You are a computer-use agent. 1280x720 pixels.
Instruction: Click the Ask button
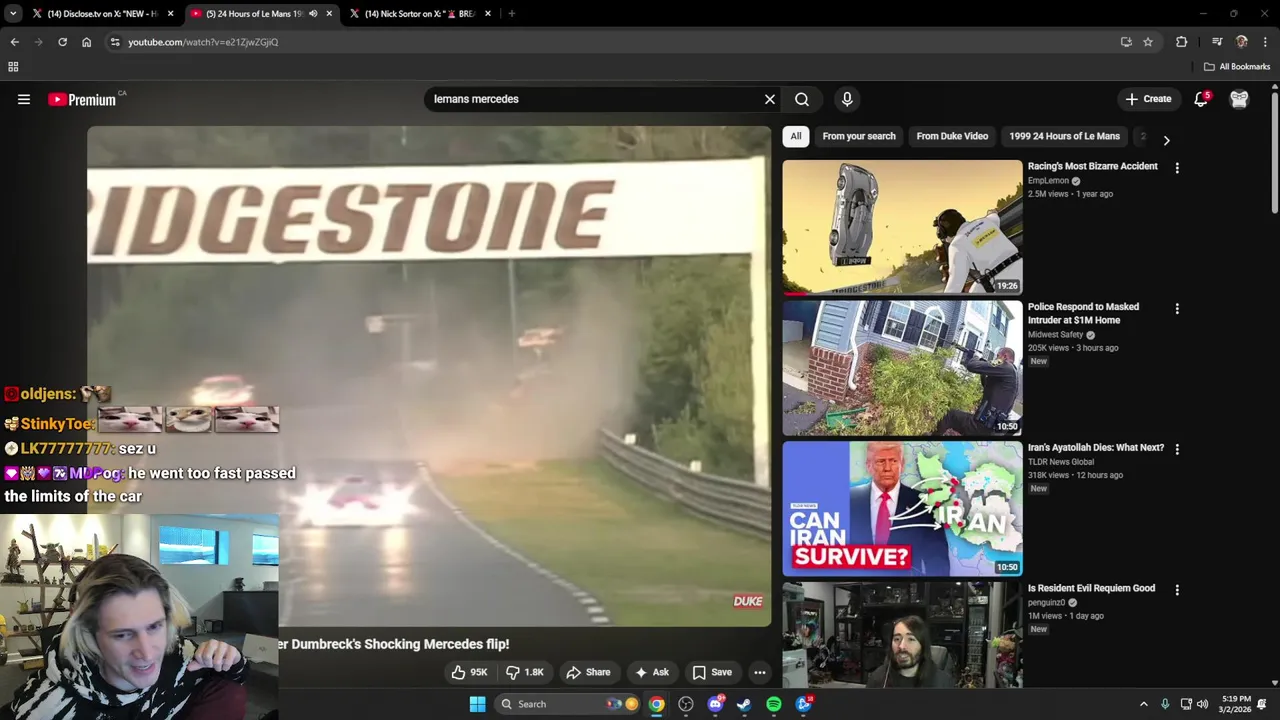pyautogui.click(x=651, y=672)
